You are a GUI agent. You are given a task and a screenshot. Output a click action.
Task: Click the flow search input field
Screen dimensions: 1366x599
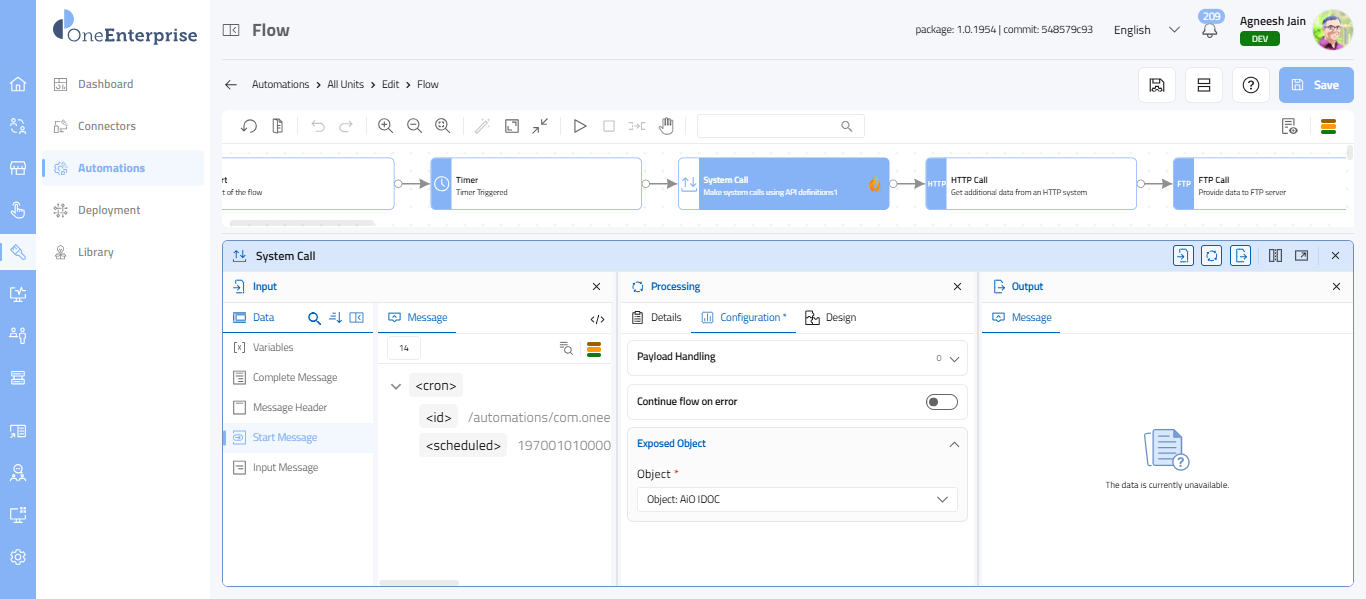(770, 126)
